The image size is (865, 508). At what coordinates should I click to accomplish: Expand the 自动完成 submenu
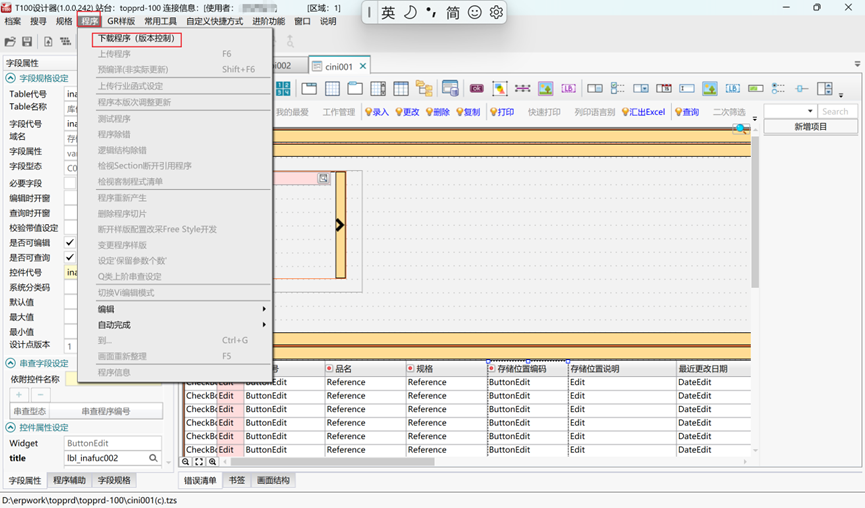coord(175,325)
